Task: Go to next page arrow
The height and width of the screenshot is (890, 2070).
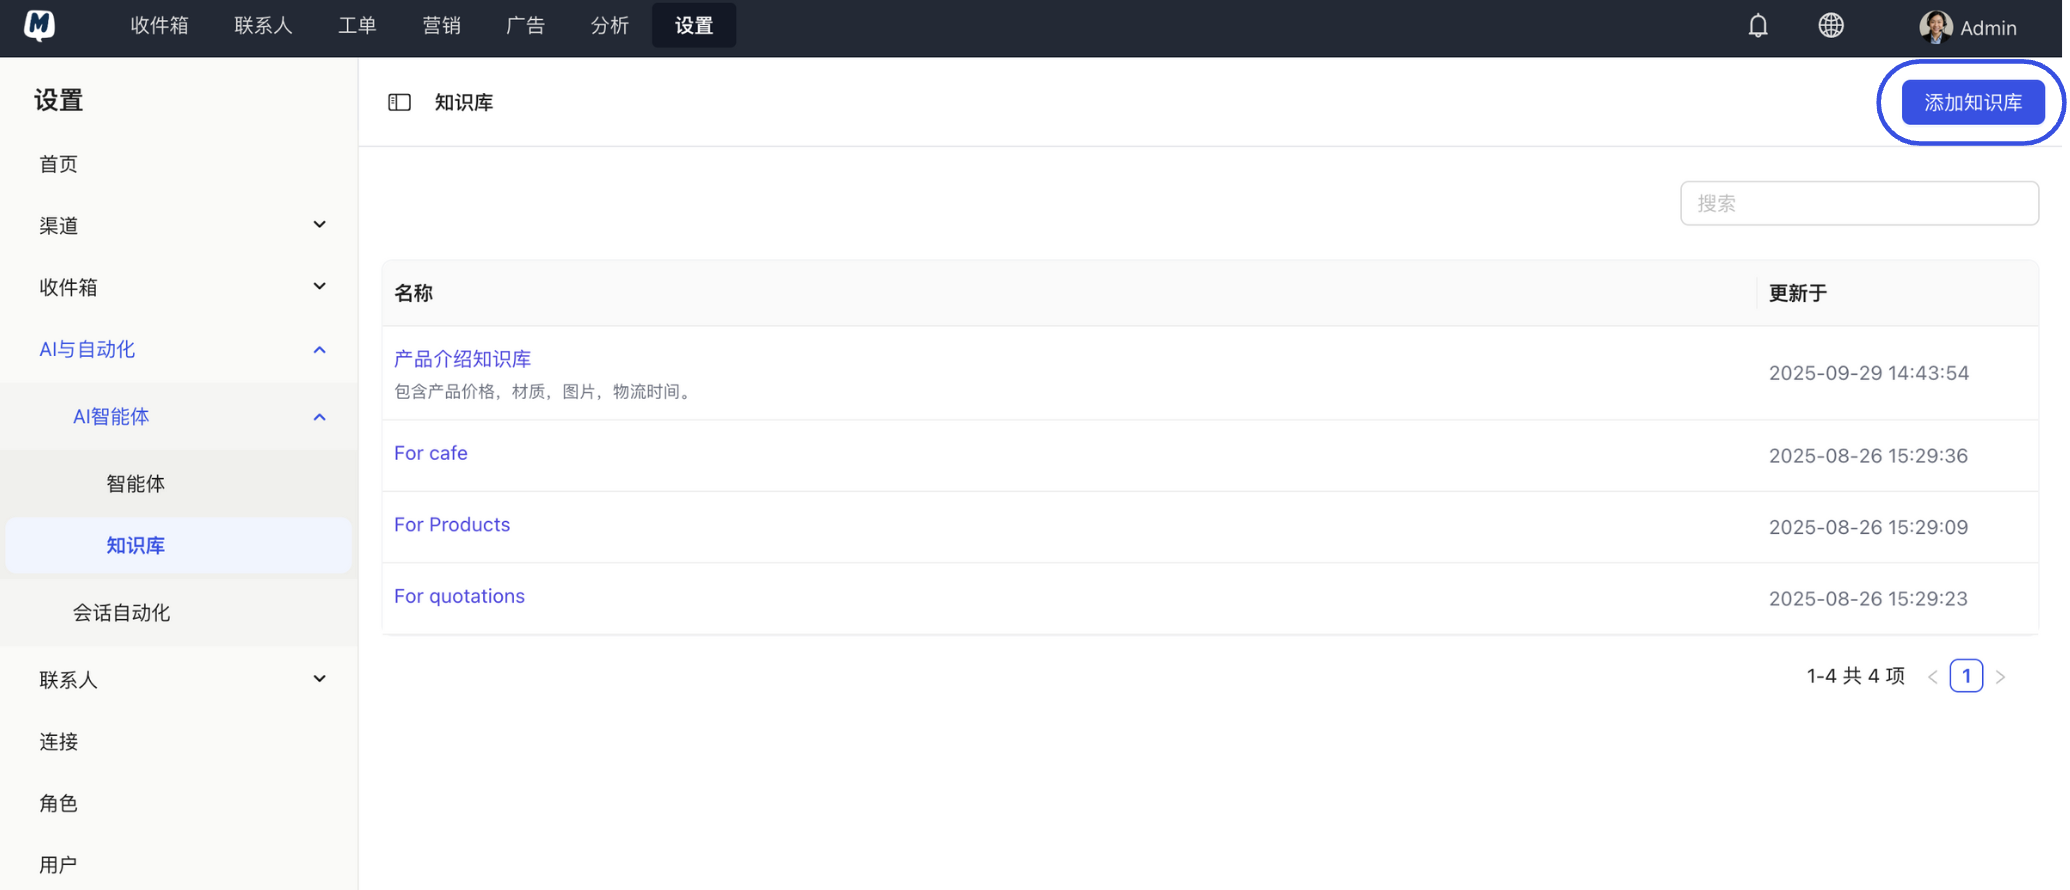Action: tap(2000, 677)
